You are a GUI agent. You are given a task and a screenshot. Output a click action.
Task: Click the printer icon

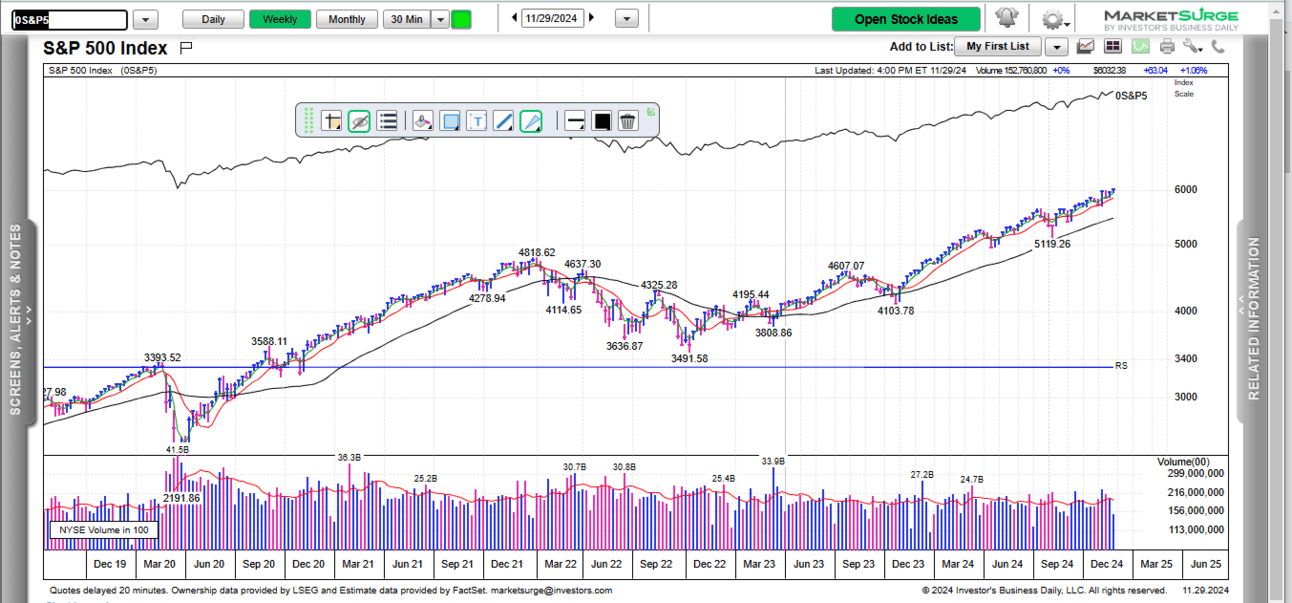pos(1167,46)
